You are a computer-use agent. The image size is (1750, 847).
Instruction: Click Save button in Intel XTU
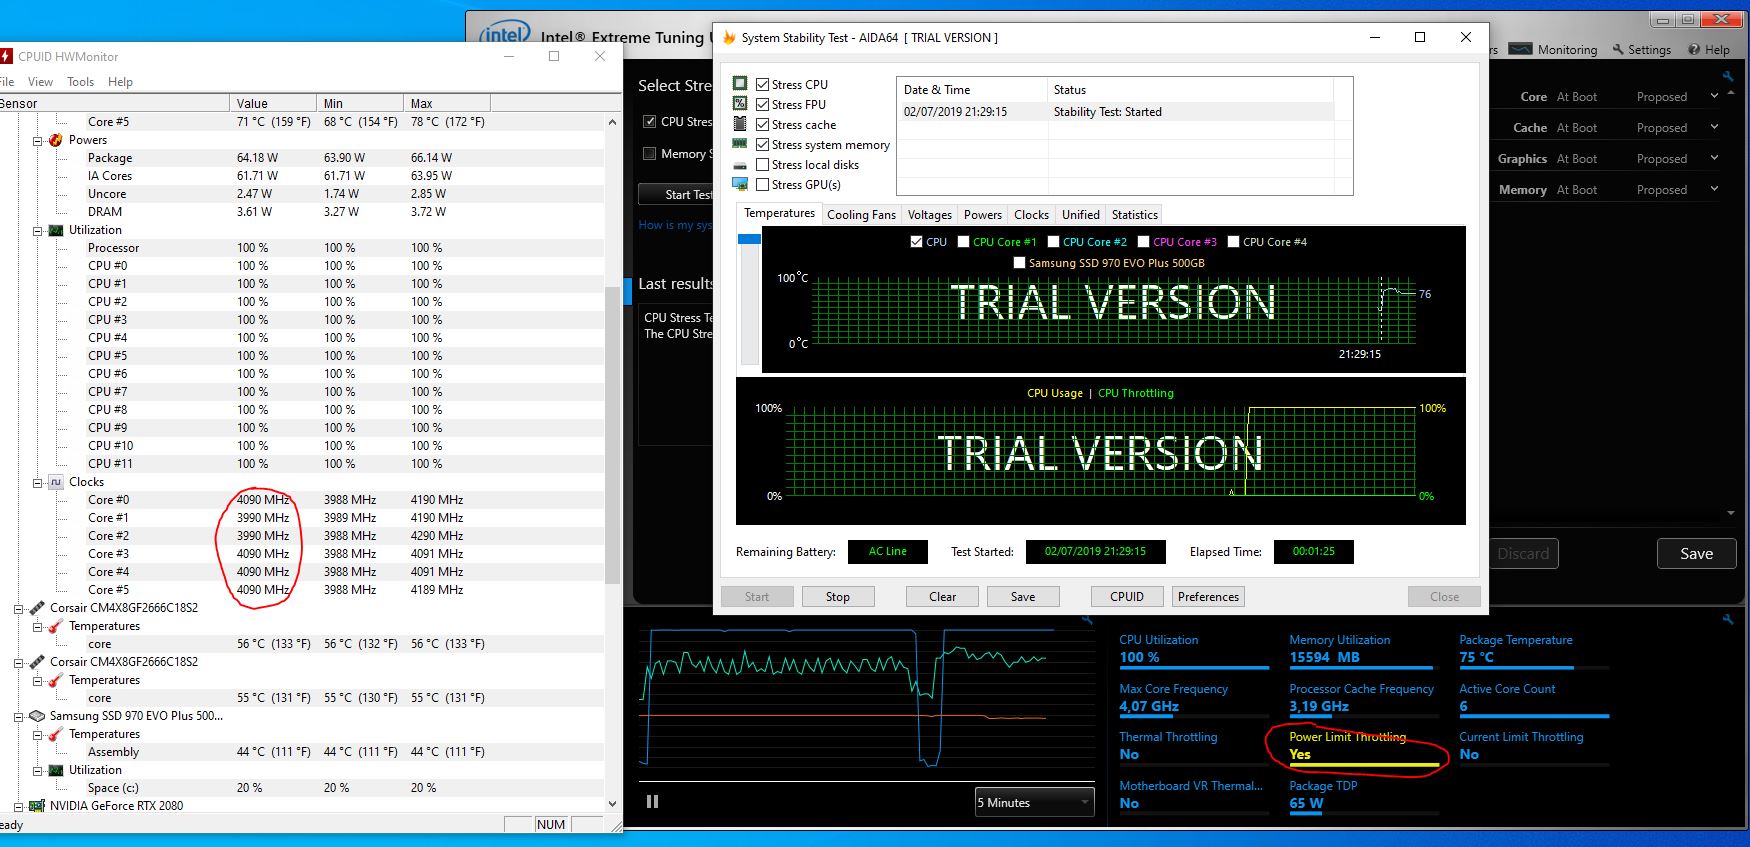point(1696,553)
